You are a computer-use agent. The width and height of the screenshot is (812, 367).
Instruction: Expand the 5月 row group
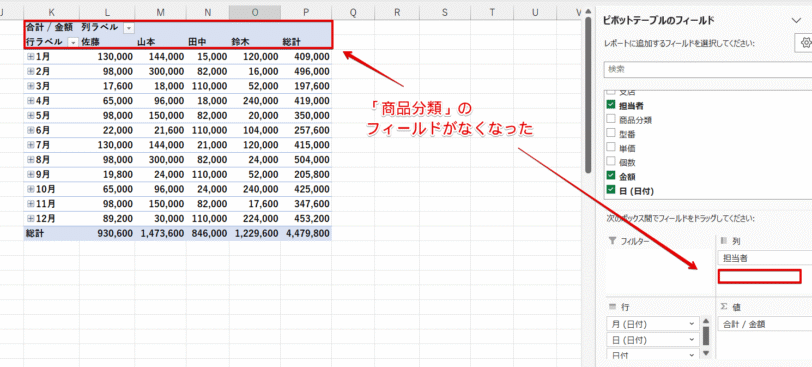tap(31, 115)
